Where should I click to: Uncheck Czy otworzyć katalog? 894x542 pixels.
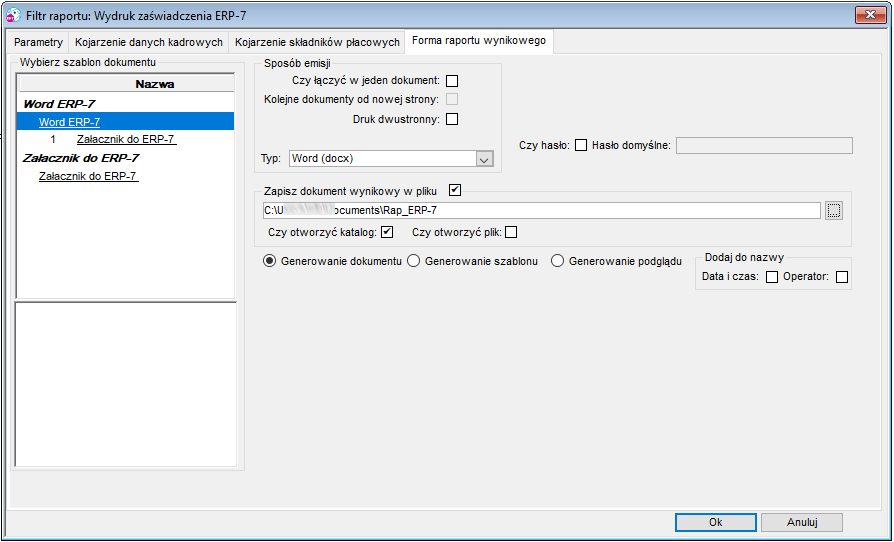388,232
